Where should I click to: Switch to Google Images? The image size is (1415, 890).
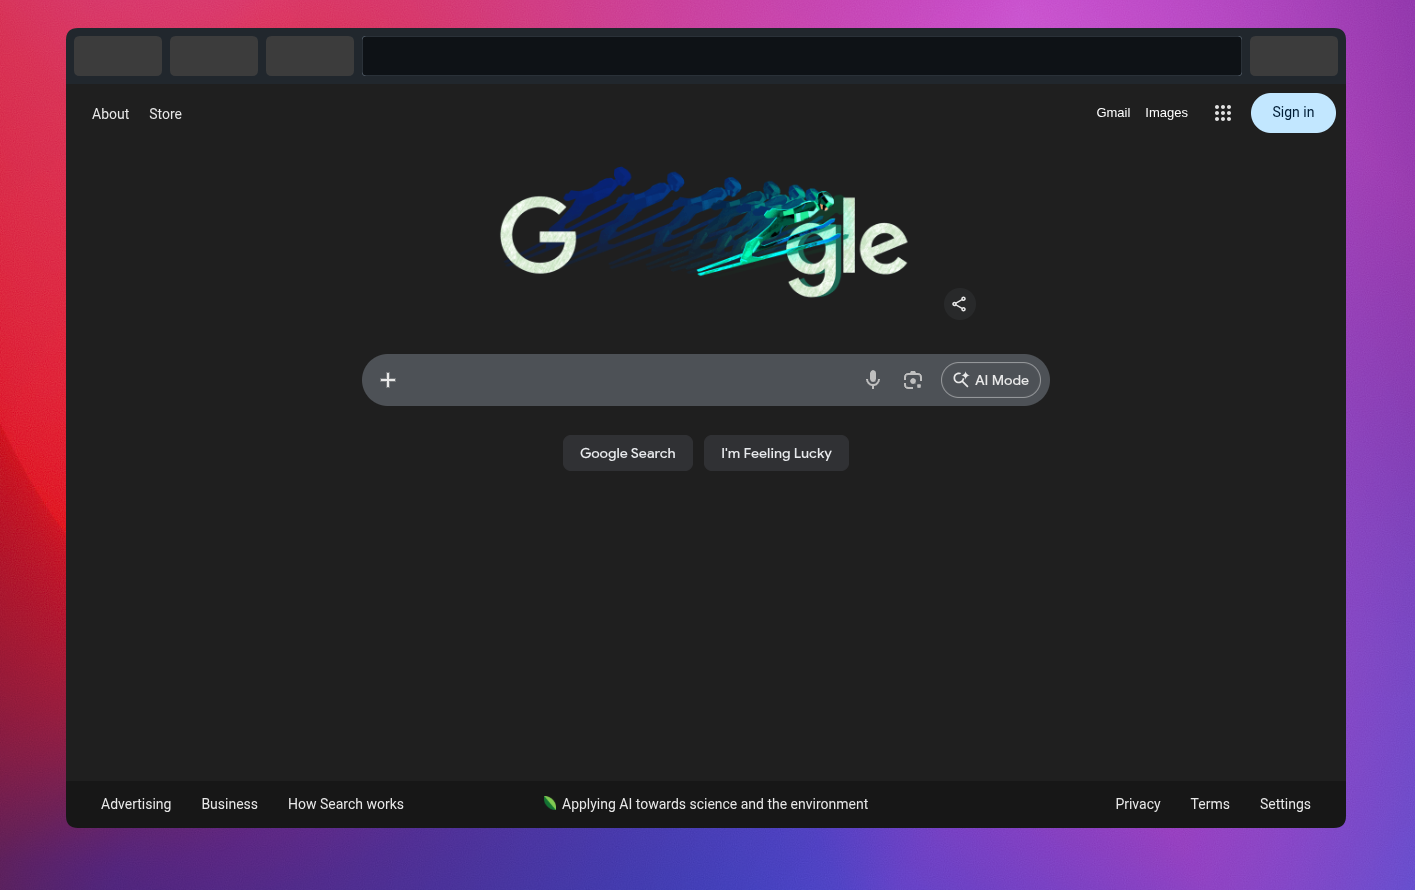[1166, 112]
